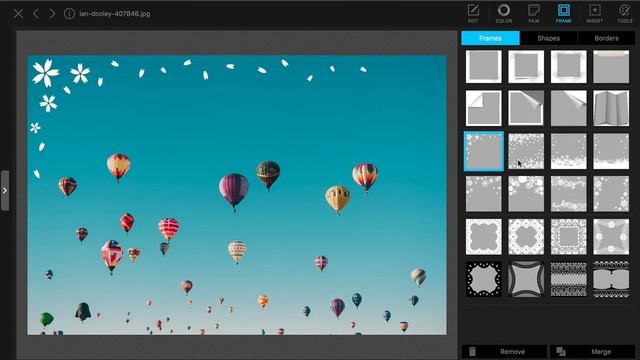Select the fourth frame in third row
640x360 pixels.
pyautogui.click(x=611, y=151)
